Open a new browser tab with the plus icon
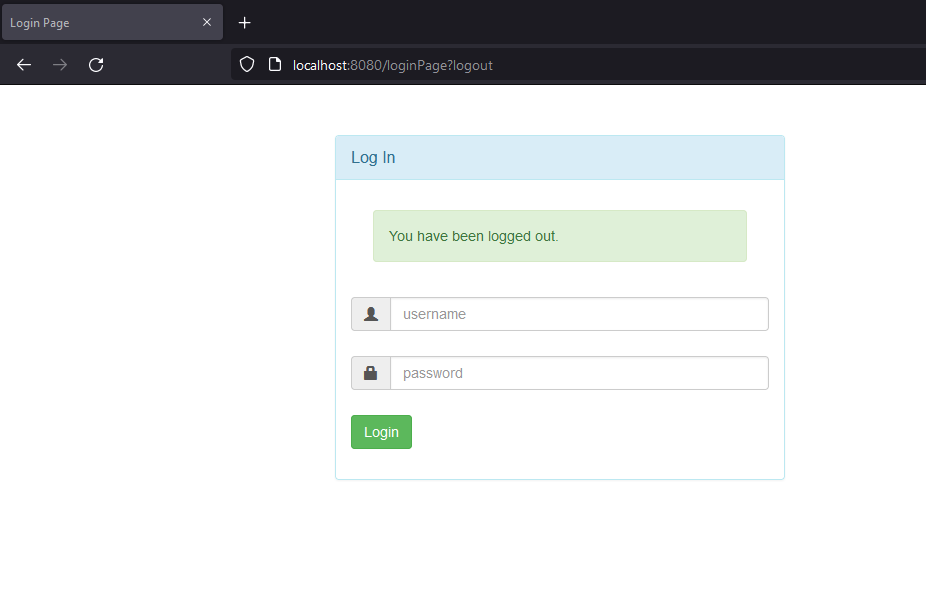 pos(244,22)
